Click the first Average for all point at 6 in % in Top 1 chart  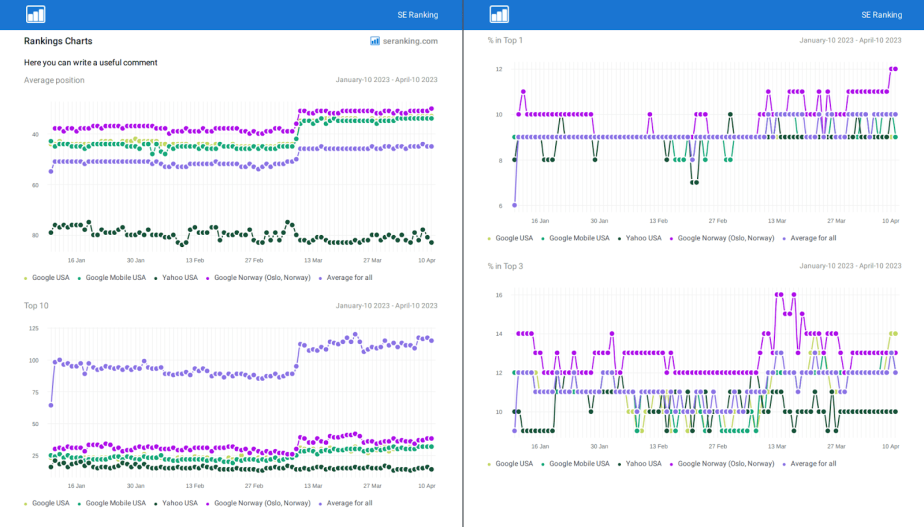(x=514, y=205)
